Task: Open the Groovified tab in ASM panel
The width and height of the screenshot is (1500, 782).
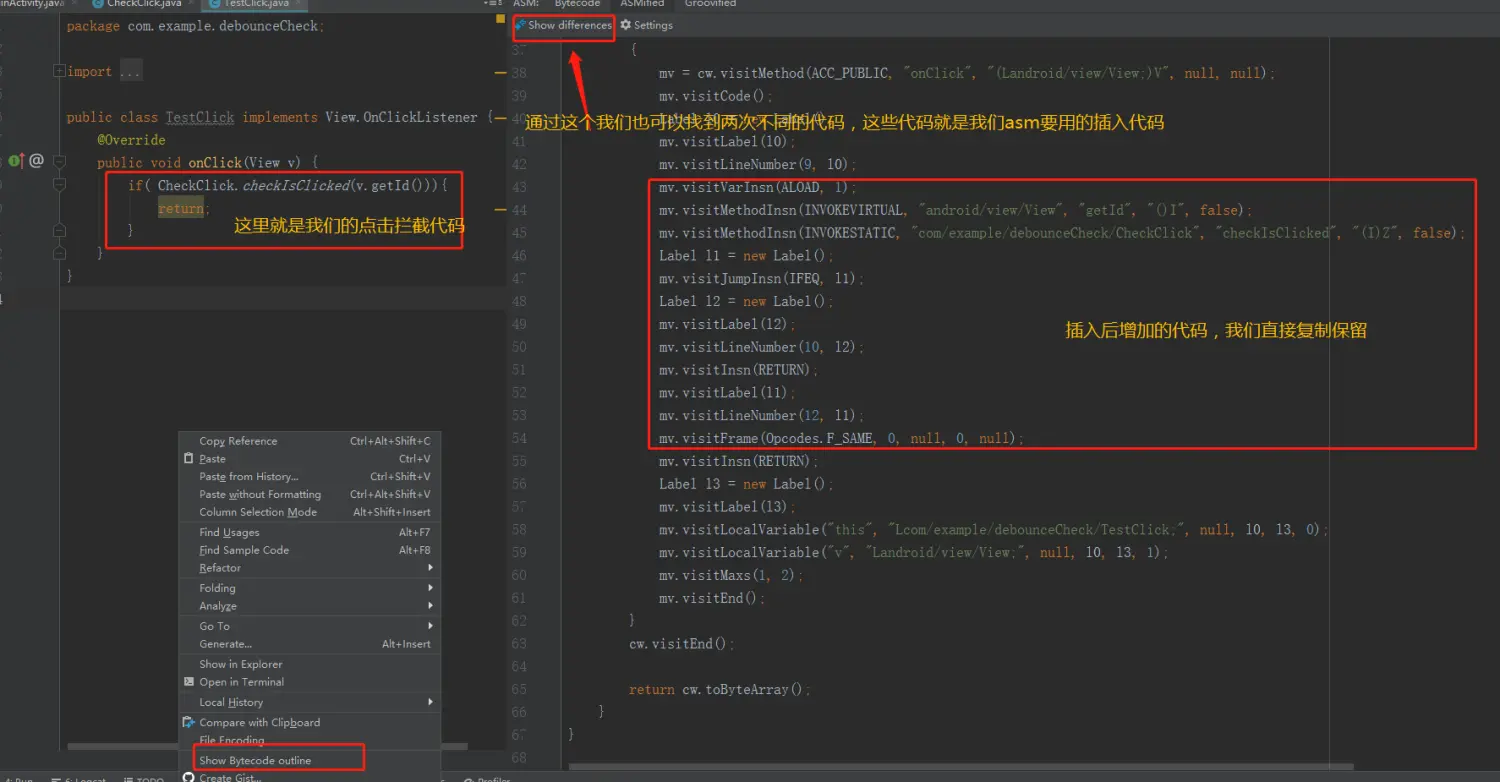Action: pyautogui.click(x=709, y=4)
